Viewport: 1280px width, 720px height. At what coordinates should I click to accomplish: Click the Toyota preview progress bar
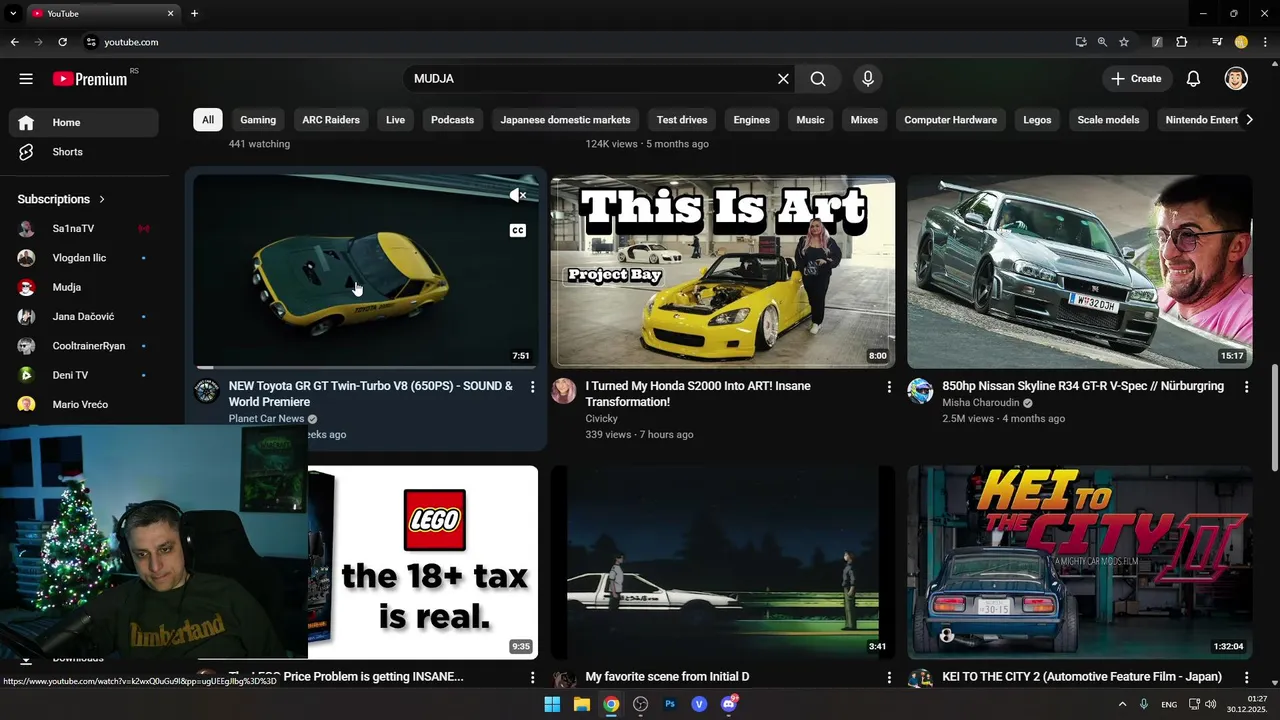point(366,367)
